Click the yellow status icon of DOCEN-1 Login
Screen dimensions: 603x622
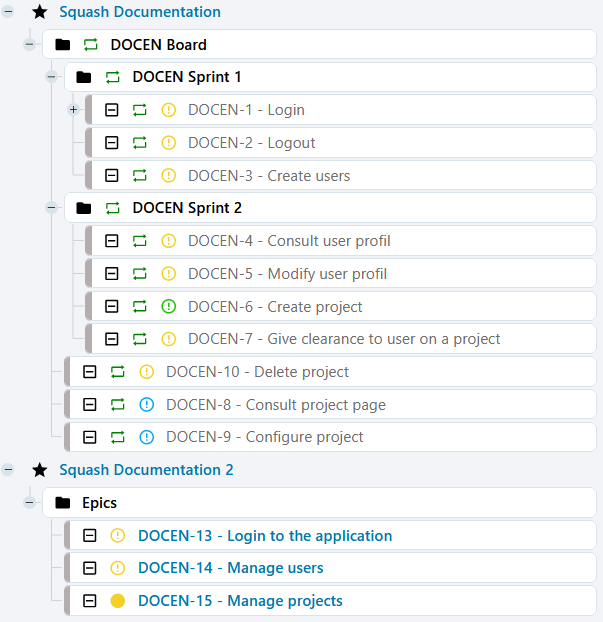[x=168, y=110]
